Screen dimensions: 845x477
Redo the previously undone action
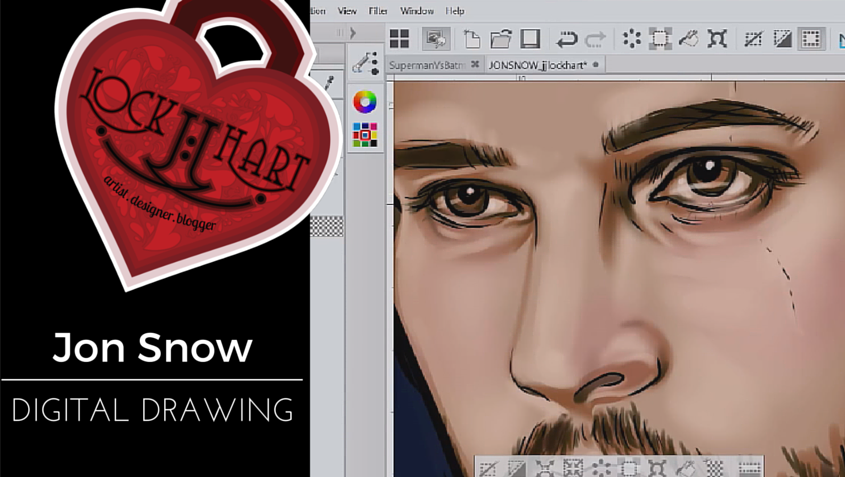(x=595, y=39)
